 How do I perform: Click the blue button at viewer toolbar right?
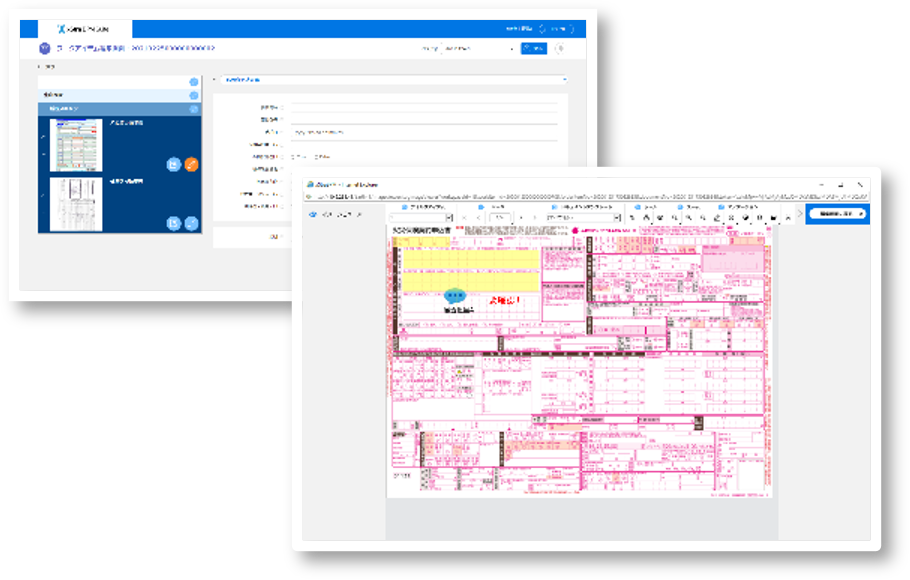click(x=836, y=214)
